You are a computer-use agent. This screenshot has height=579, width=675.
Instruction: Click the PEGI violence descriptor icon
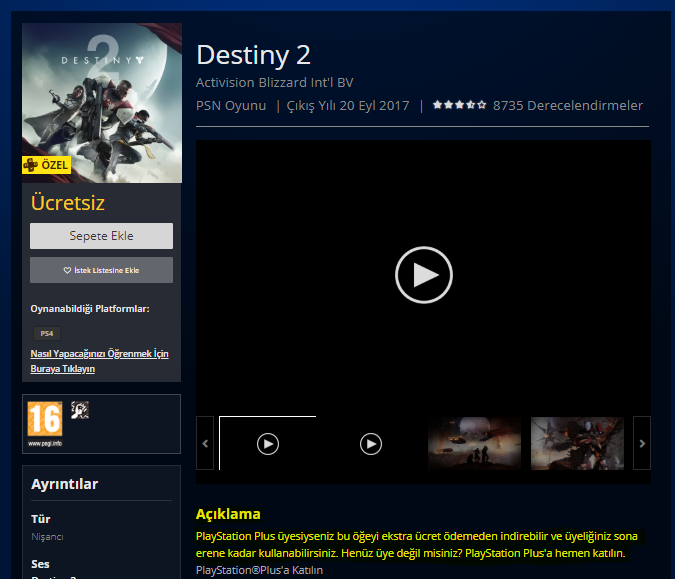tap(80, 410)
